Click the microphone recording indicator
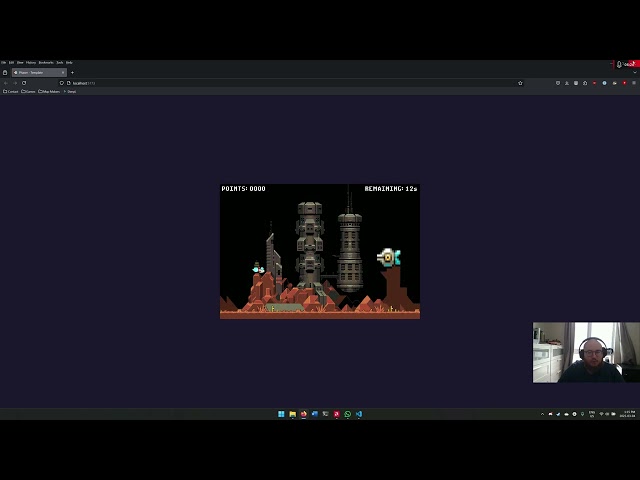The height and width of the screenshot is (480, 640). point(619,64)
